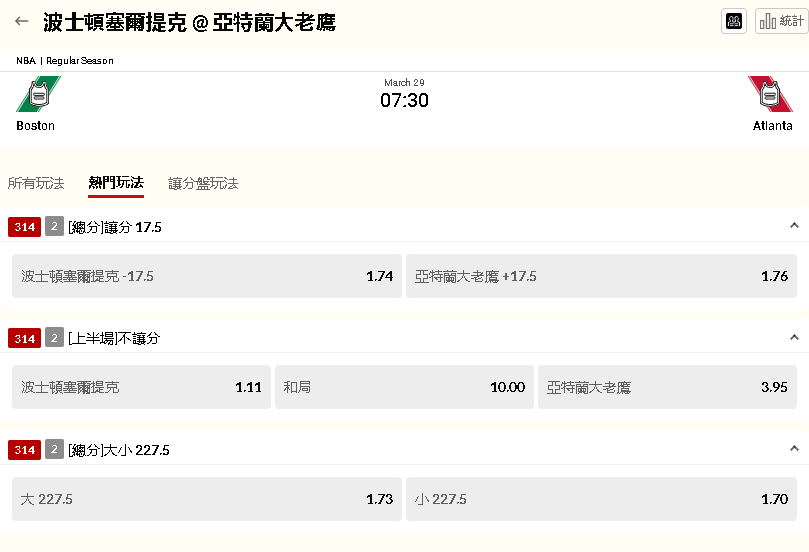Pick first-half 亞特蘭大老鷹 at 3.95
The width and height of the screenshot is (809, 552).
[x=667, y=387]
